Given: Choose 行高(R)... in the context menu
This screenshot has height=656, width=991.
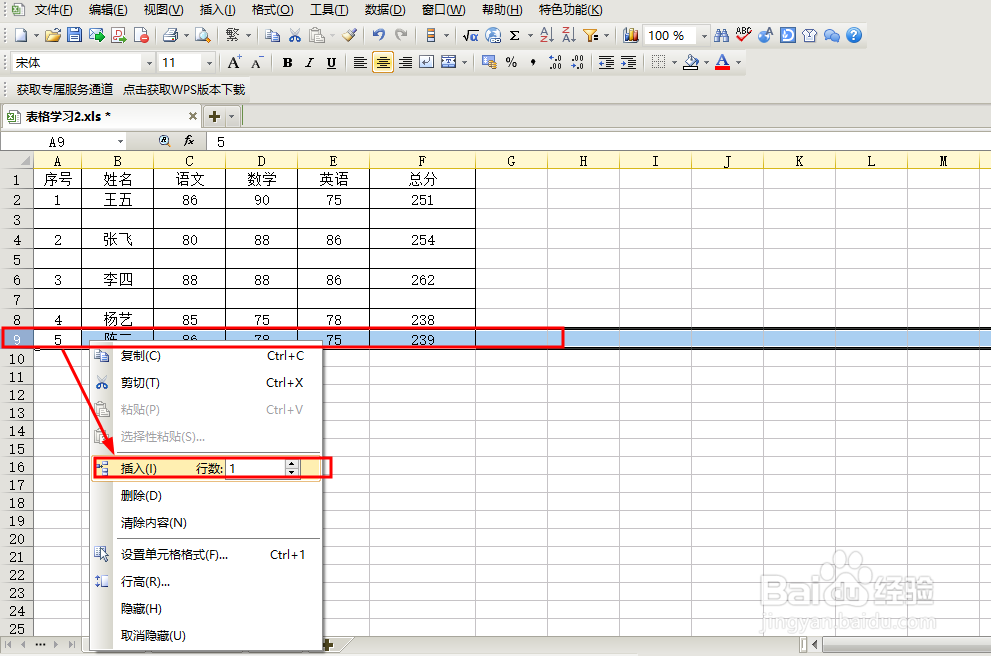Looking at the screenshot, I should (x=208, y=581).
